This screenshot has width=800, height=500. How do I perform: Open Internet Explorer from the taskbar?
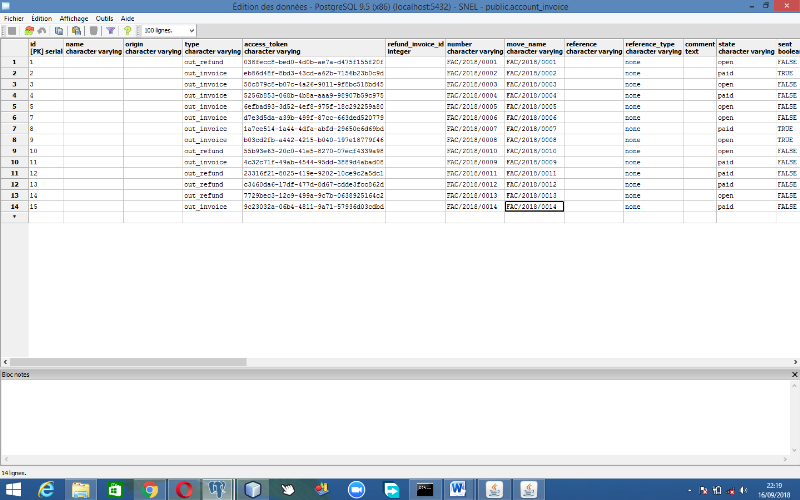point(46,490)
